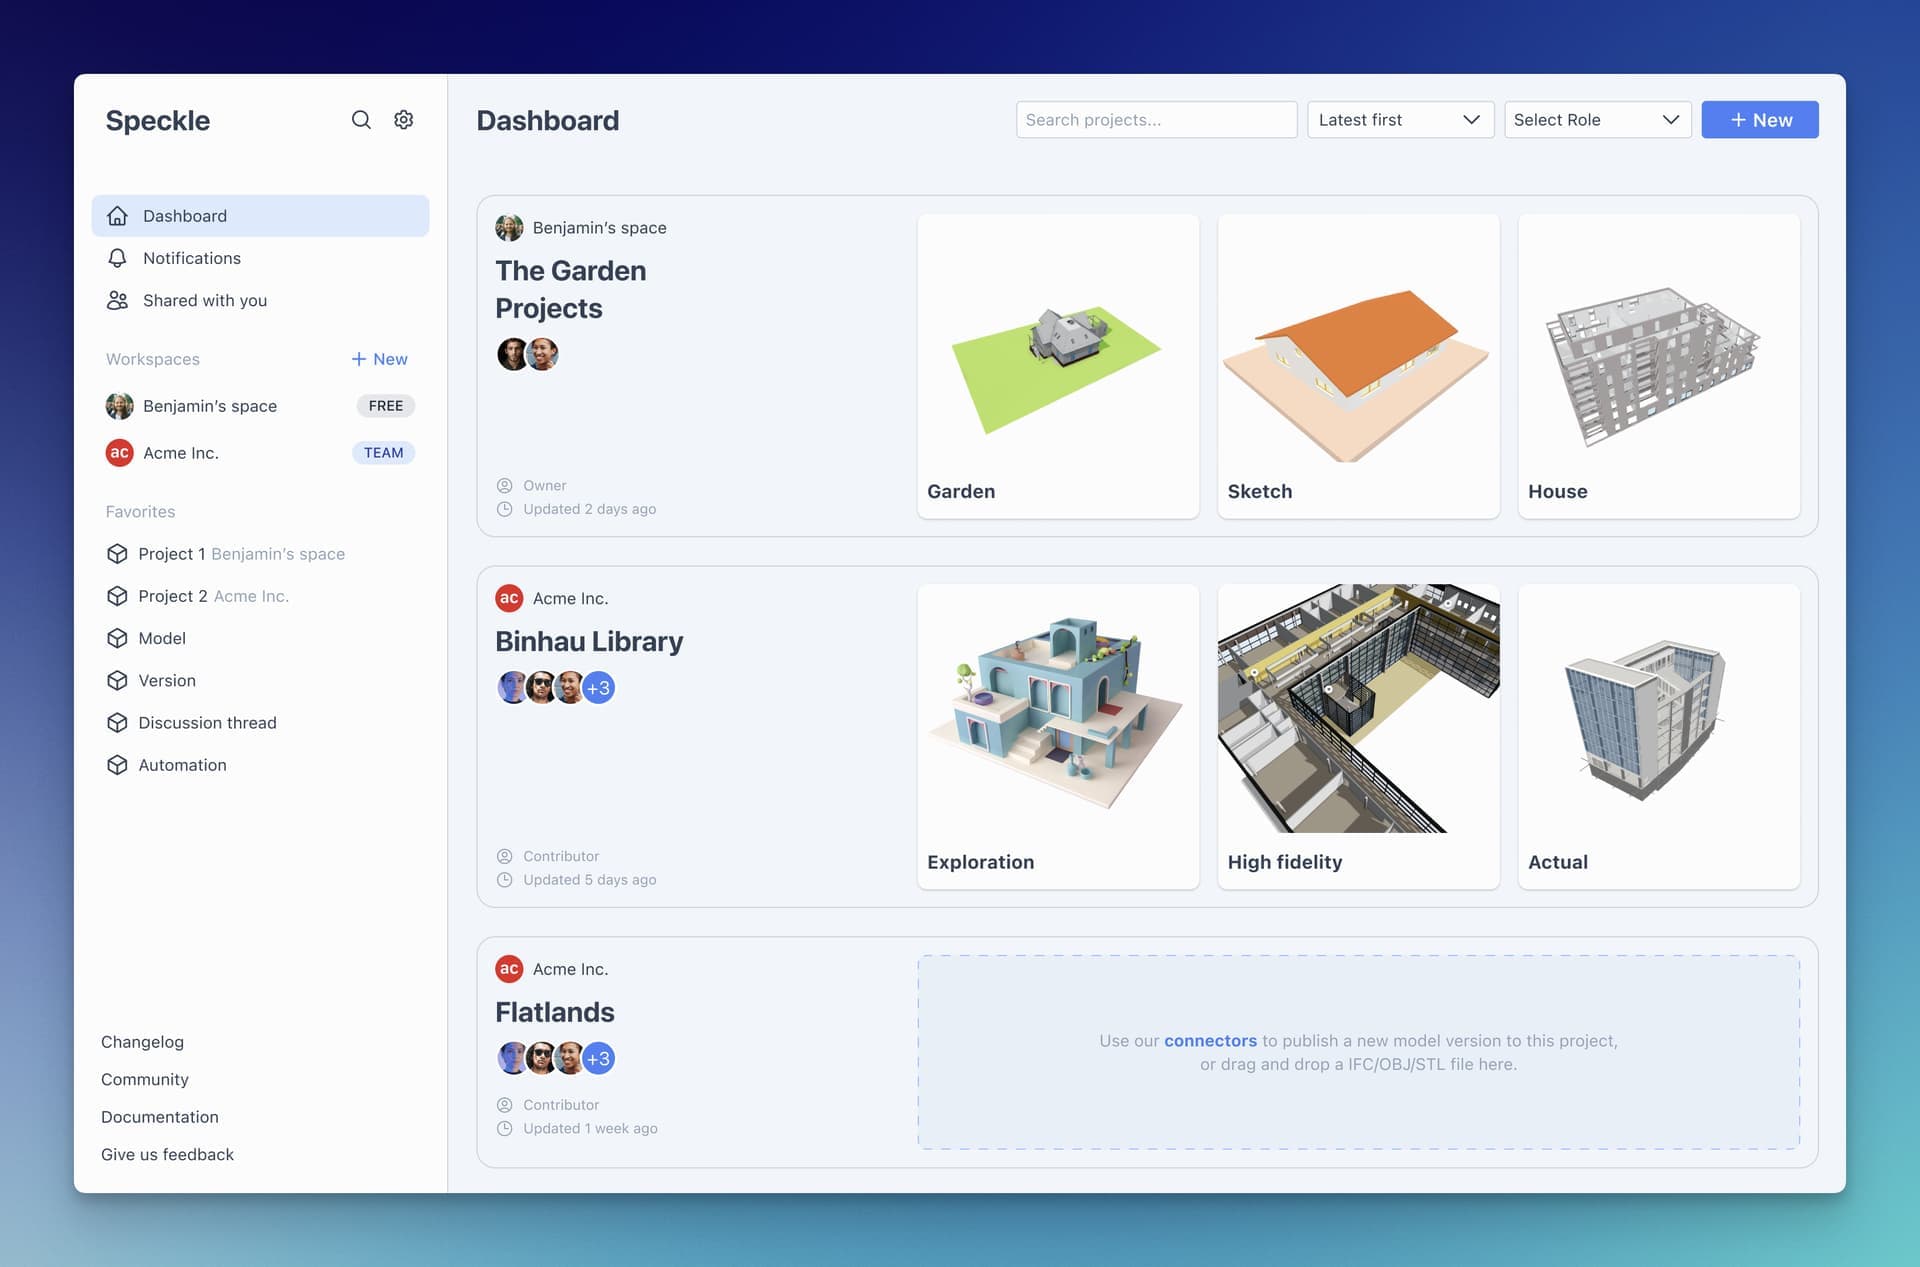Click the Dashboard home icon
The image size is (1920, 1267).
(117, 215)
